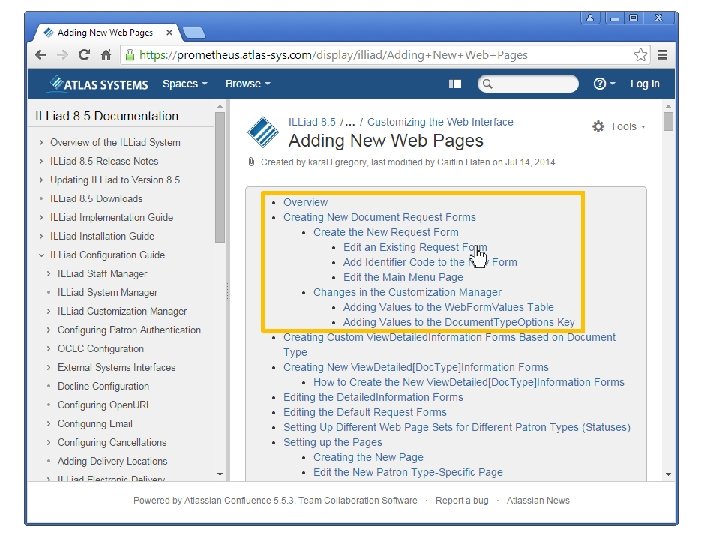Jump to Edit the Main Menu Page
This screenshot has height=540, width=720.
tap(403, 277)
